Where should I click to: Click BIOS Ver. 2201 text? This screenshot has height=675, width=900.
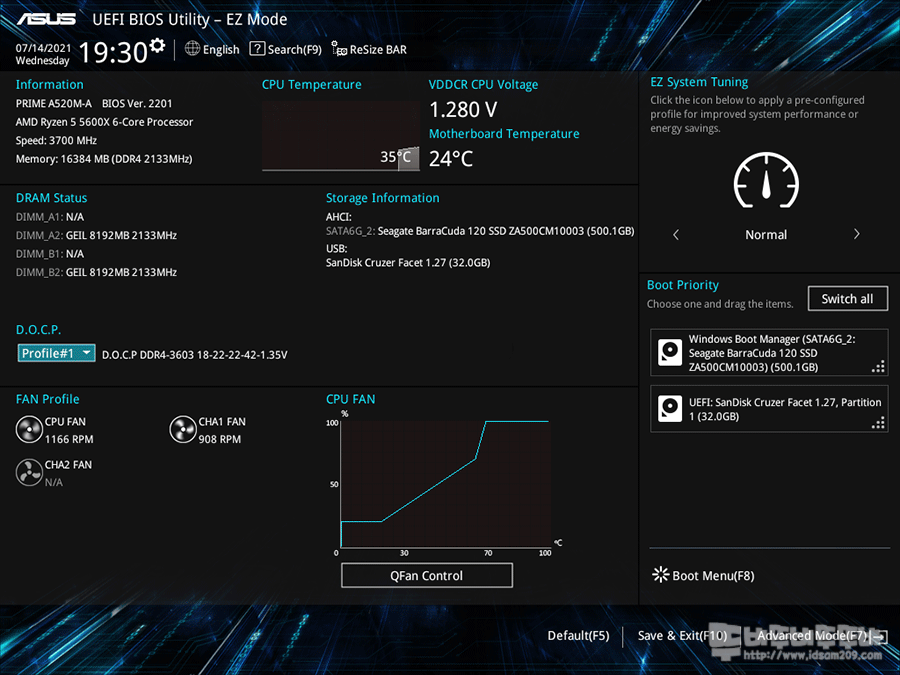coord(137,103)
